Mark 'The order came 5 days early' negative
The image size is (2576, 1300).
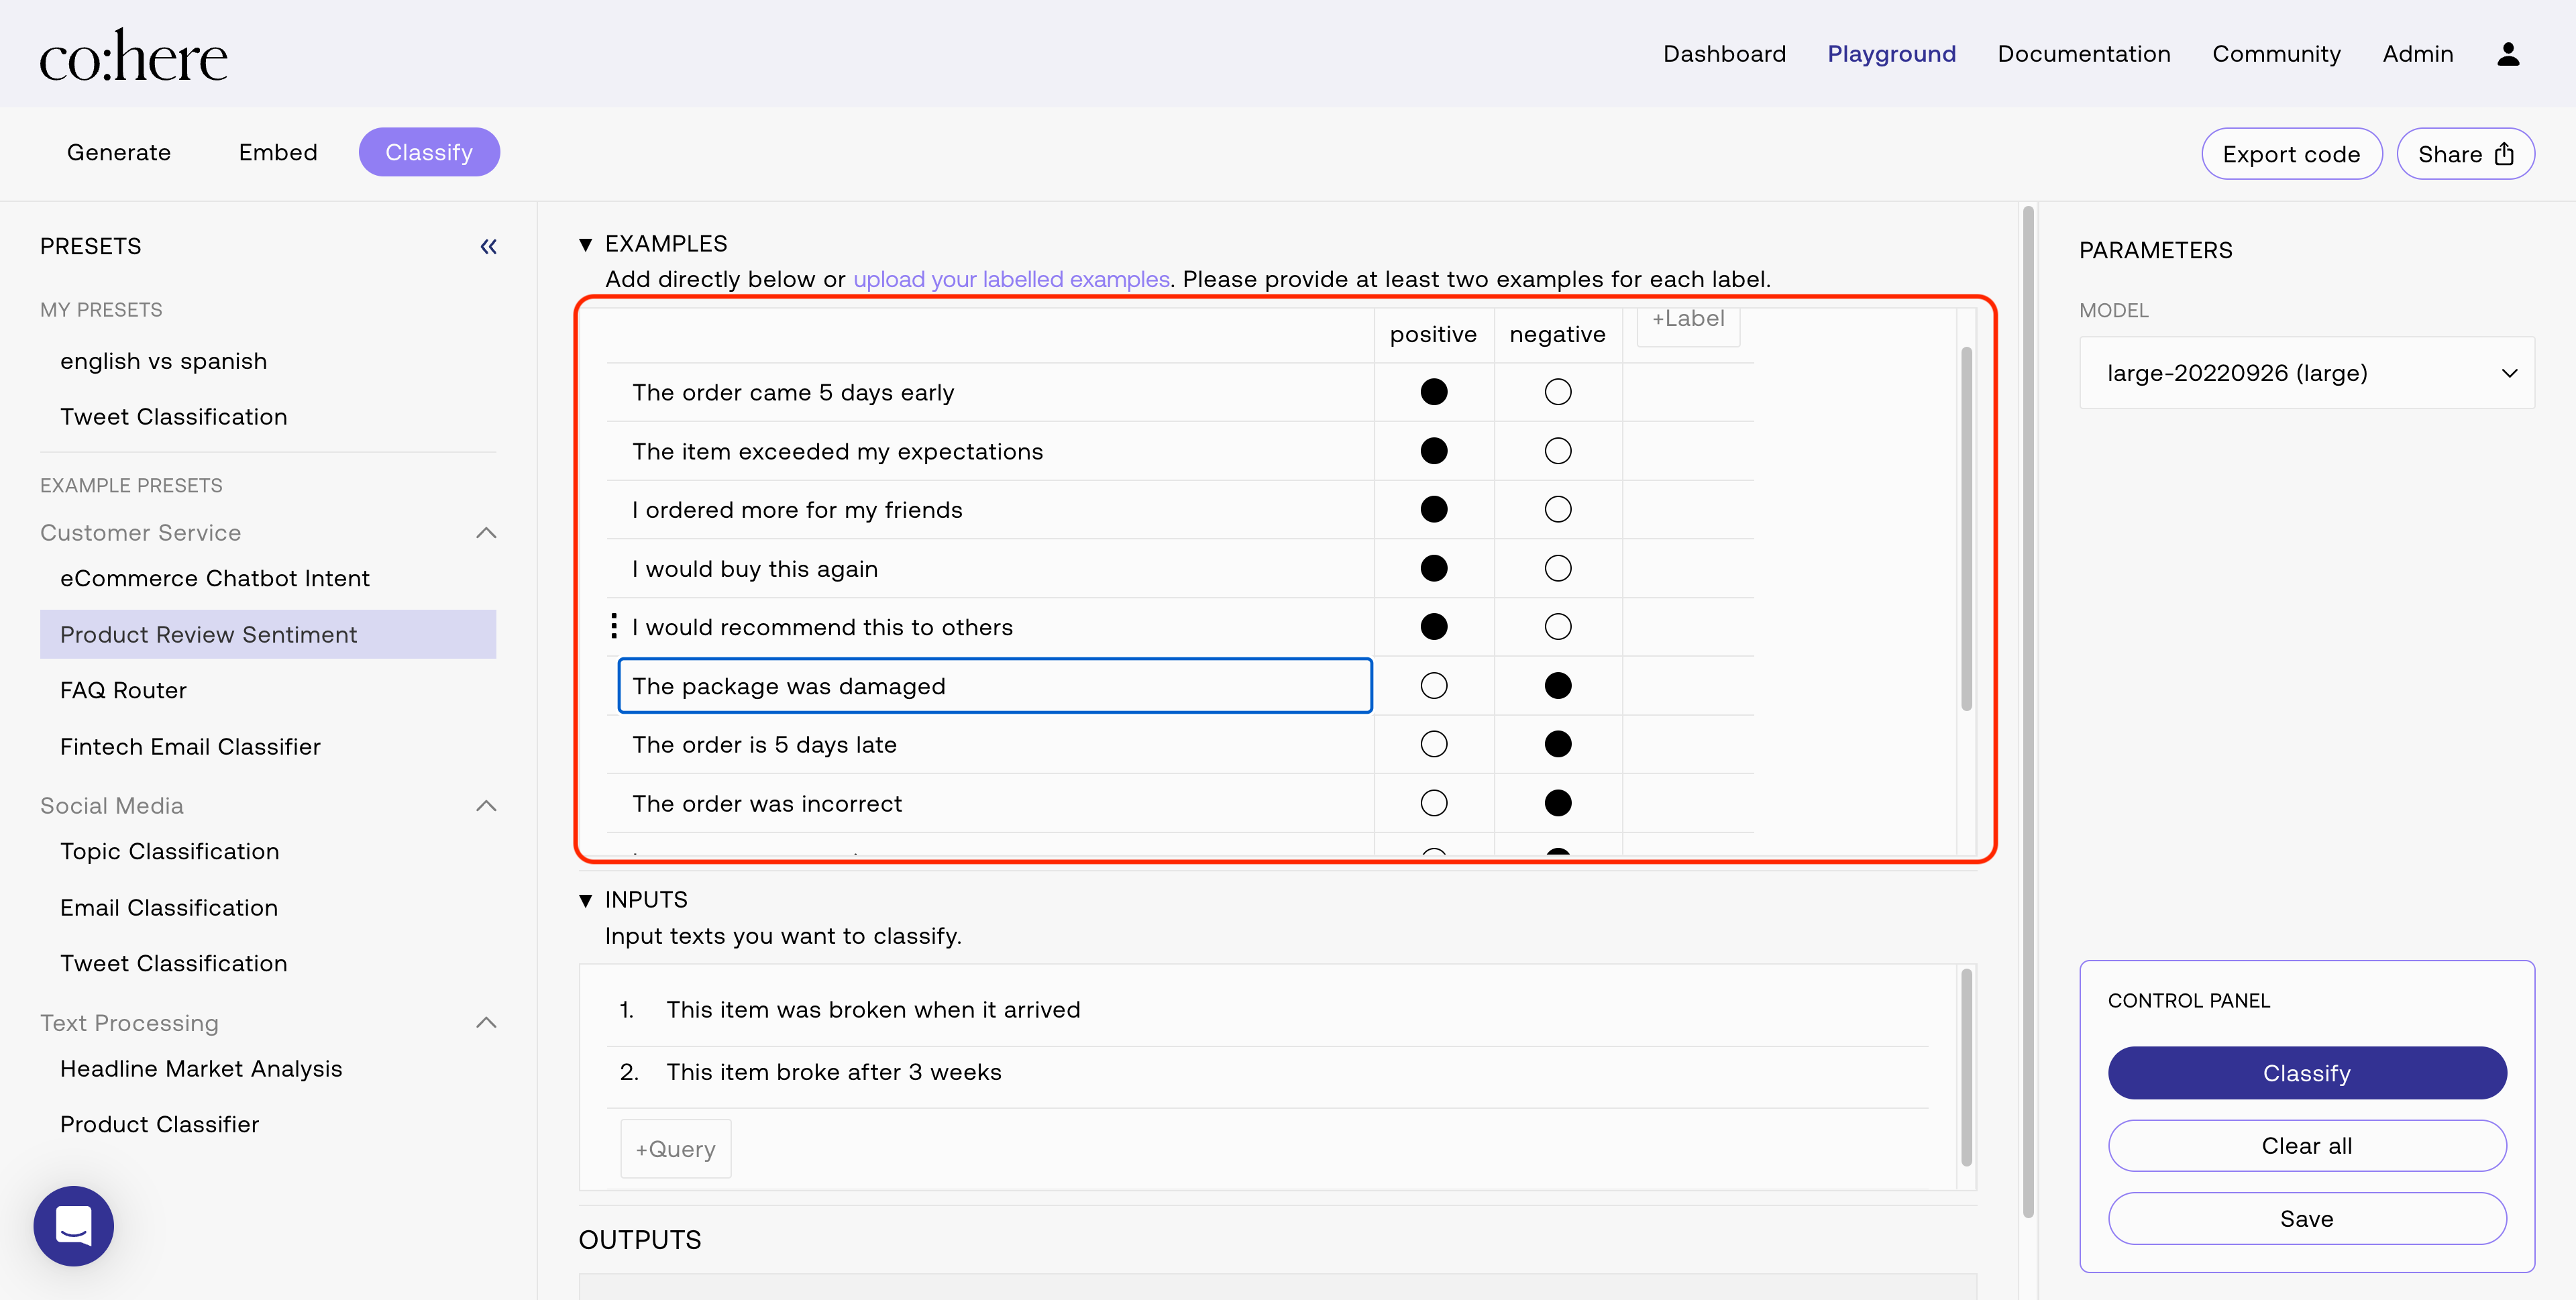tap(1557, 392)
